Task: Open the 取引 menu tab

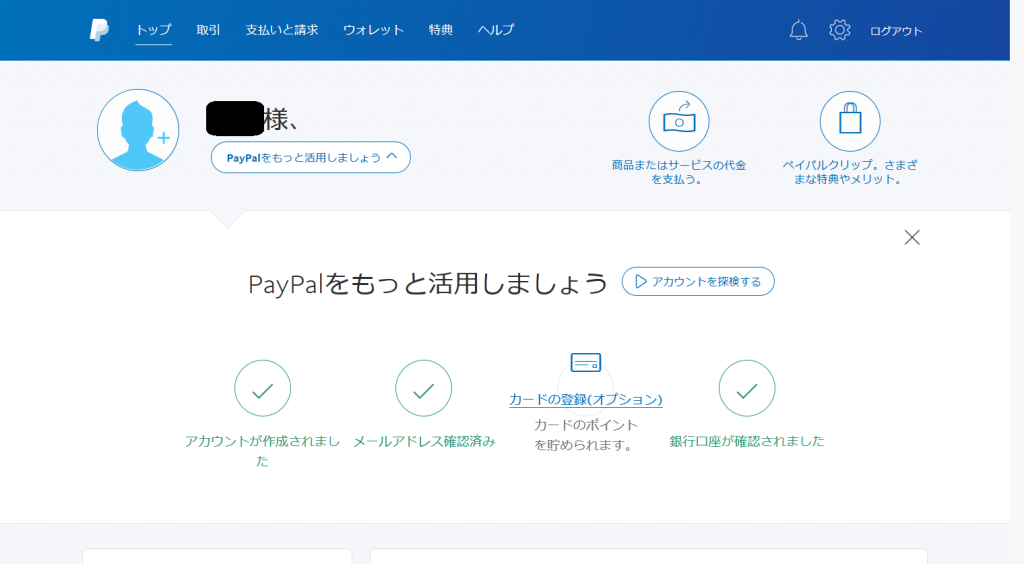Action: pyautogui.click(x=209, y=30)
